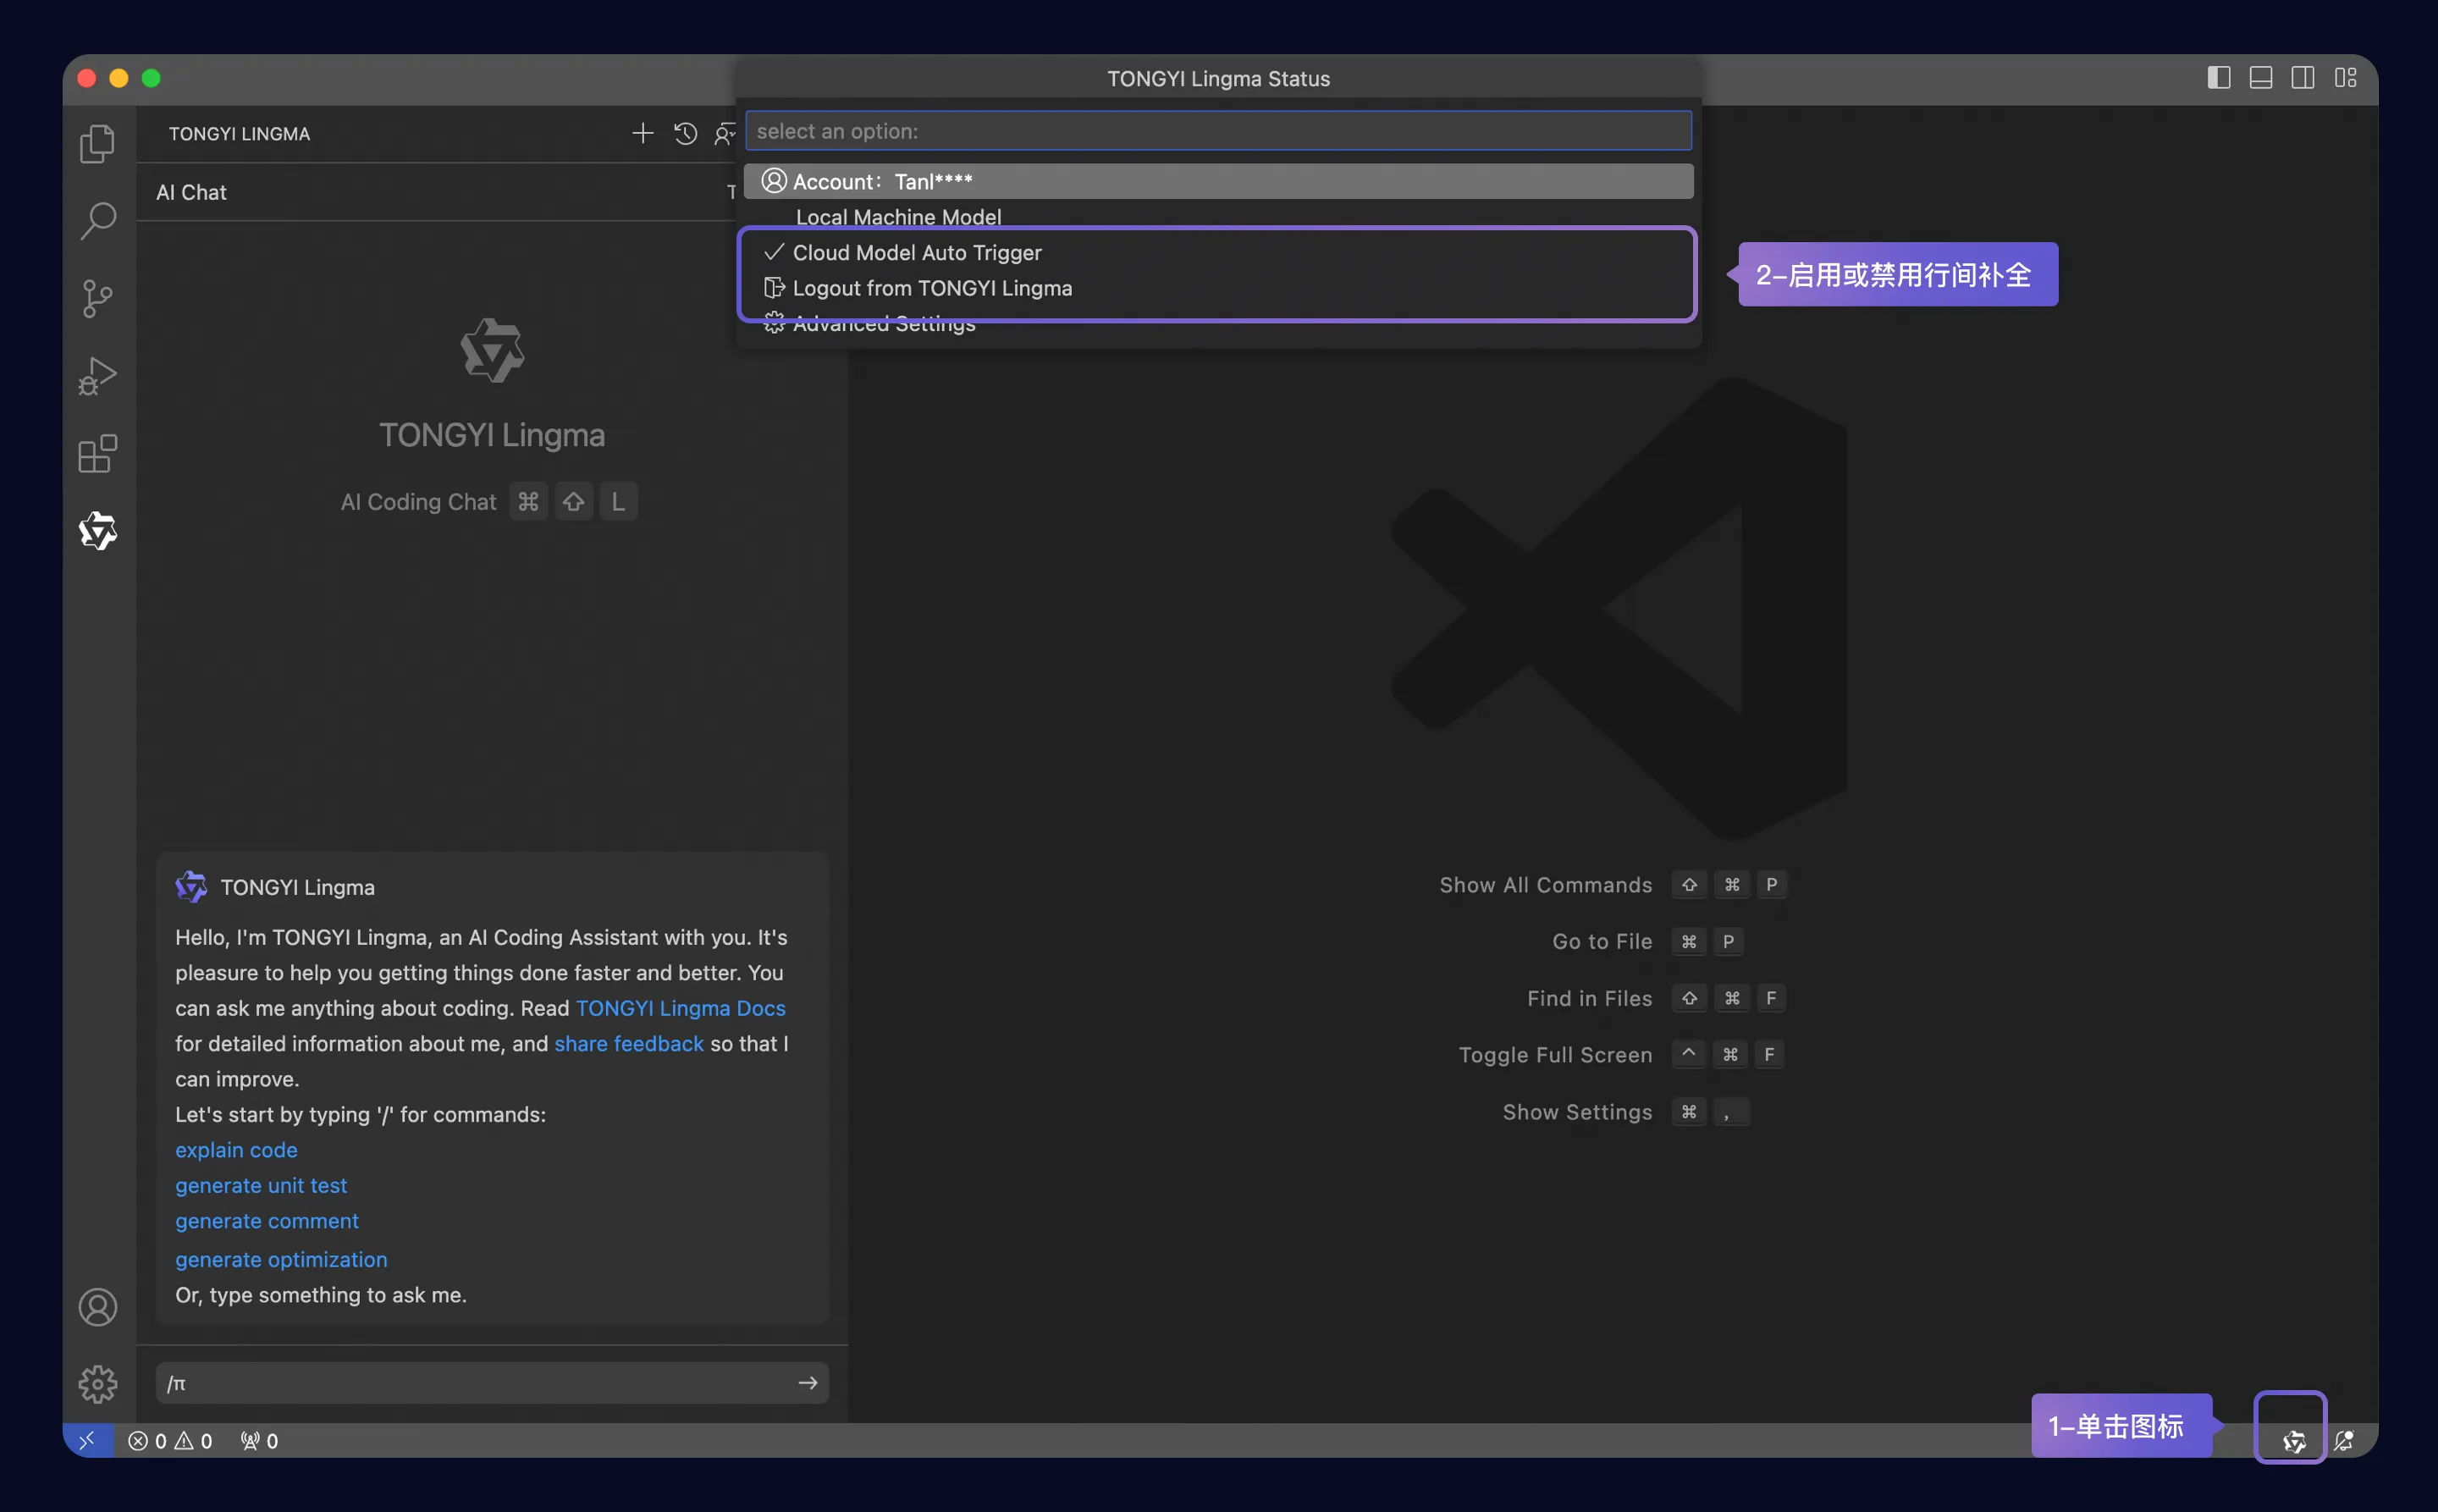The image size is (2438, 1512).
Task: Click the generate unit test link
Action: (261, 1185)
